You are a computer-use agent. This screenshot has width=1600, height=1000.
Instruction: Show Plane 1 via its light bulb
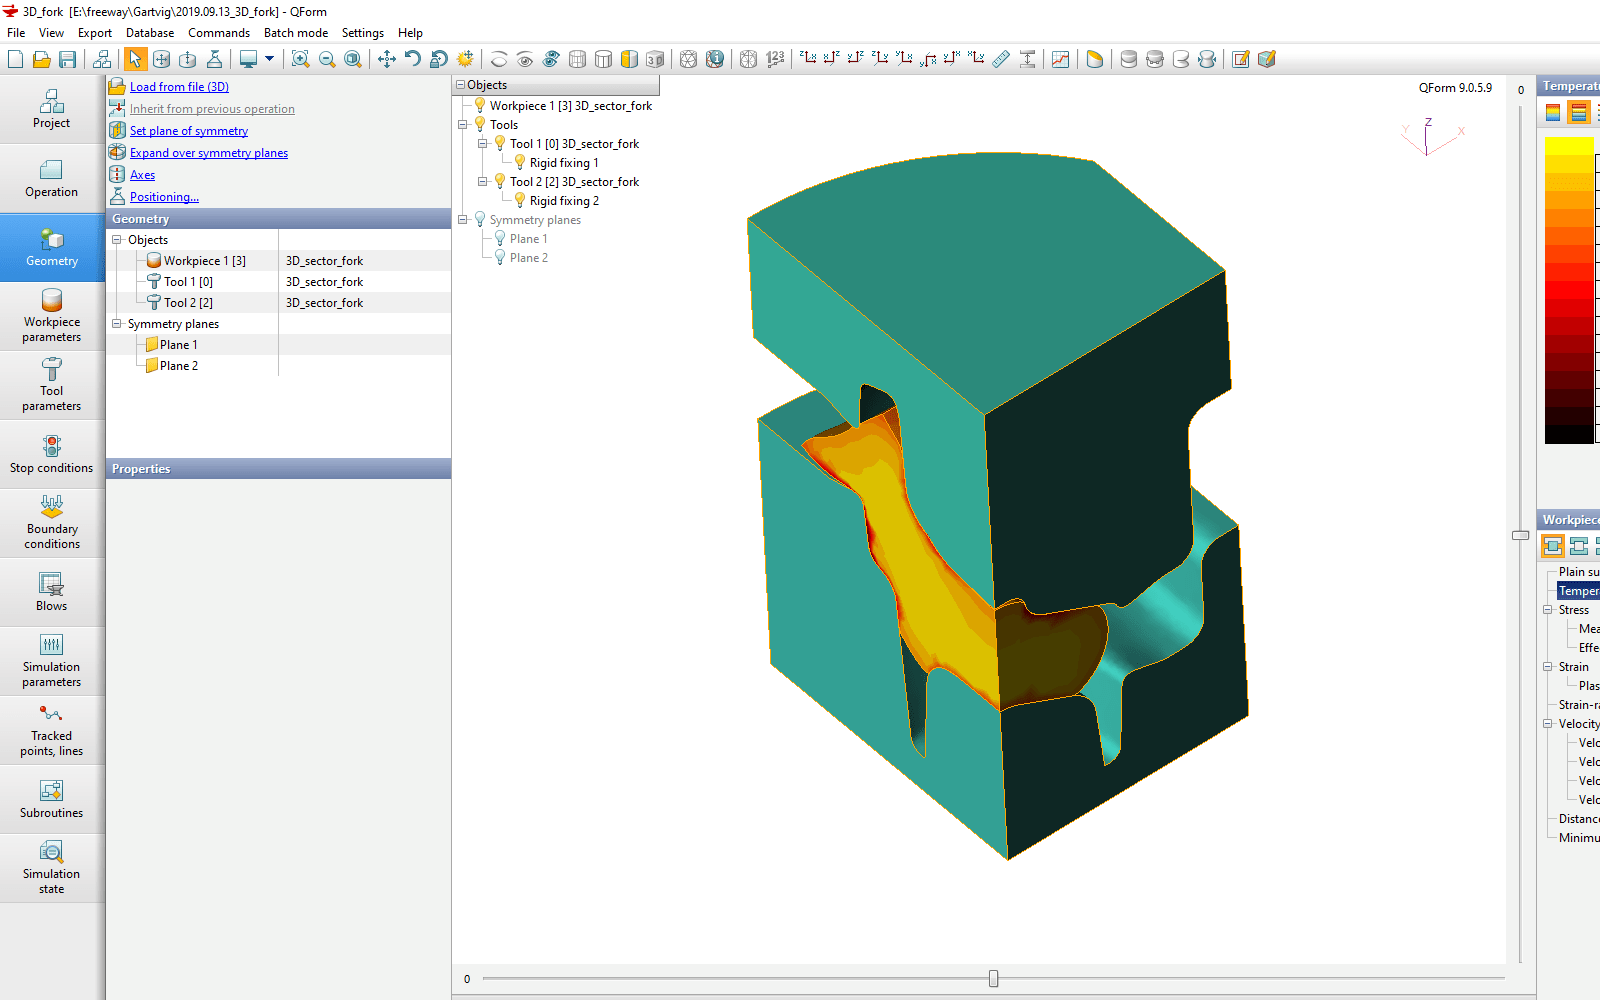[500, 238]
